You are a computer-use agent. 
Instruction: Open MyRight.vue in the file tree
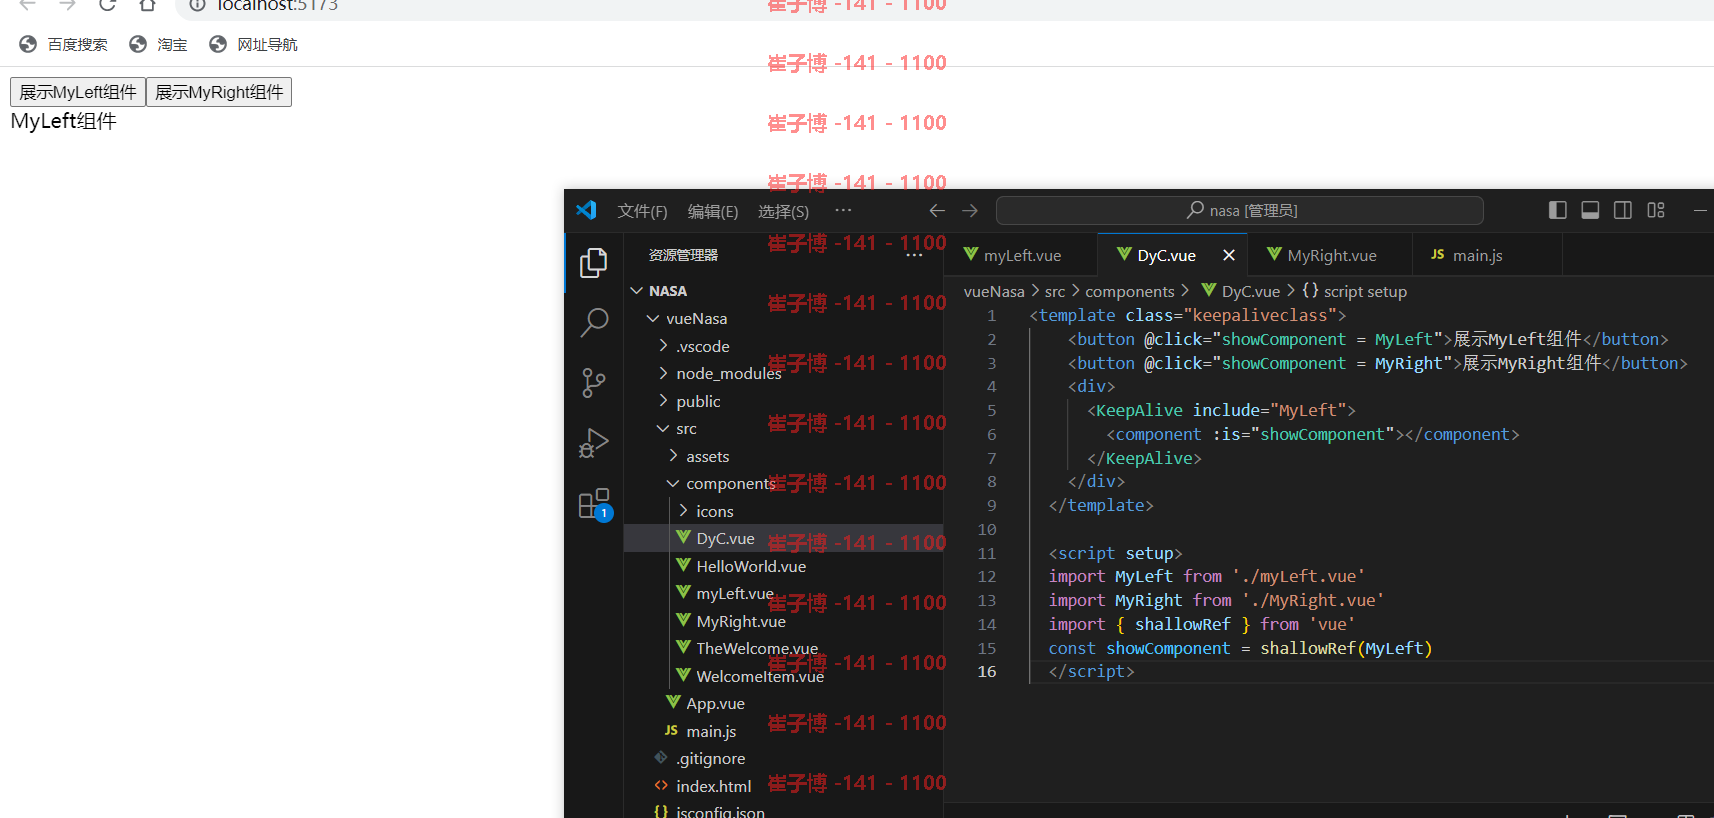click(x=783, y=621)
